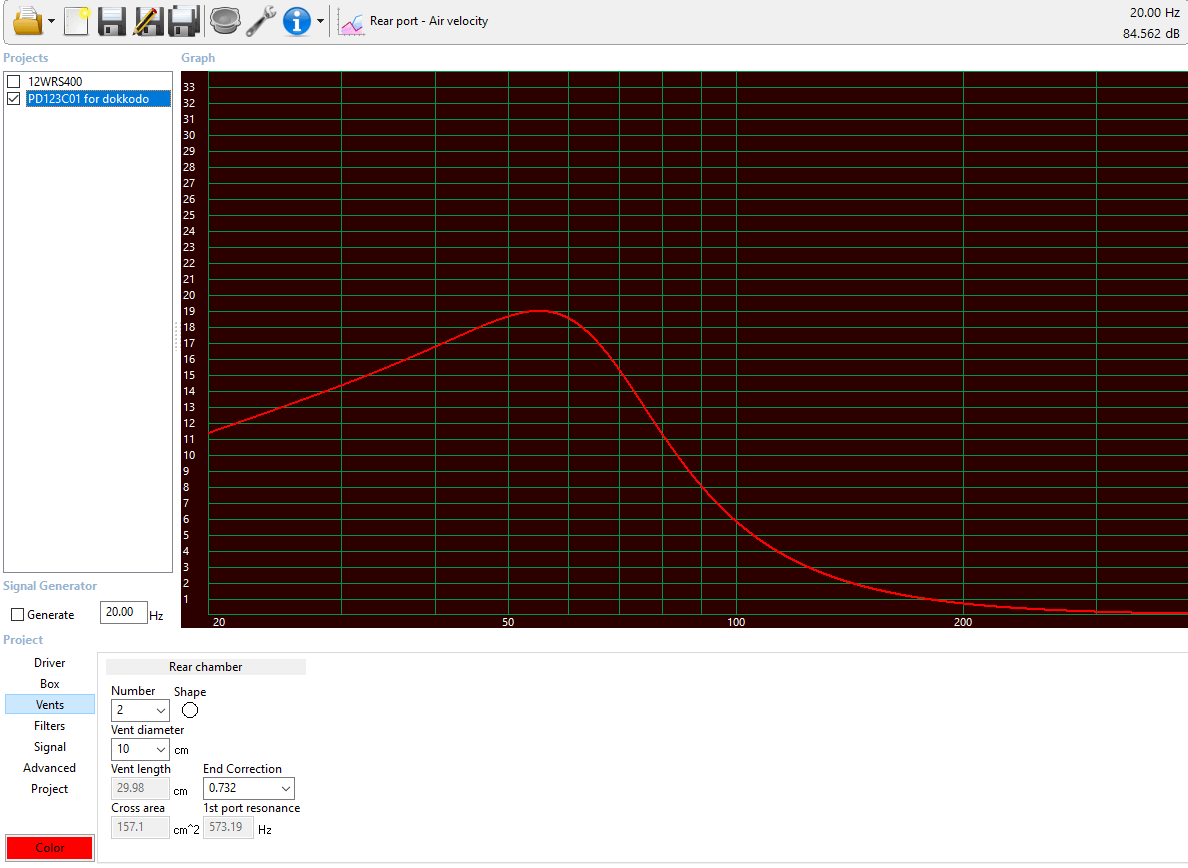The height and width of the screenshot is (868, 1188).
Task: Open the Signal tab
Action: [x=50, y=747]
